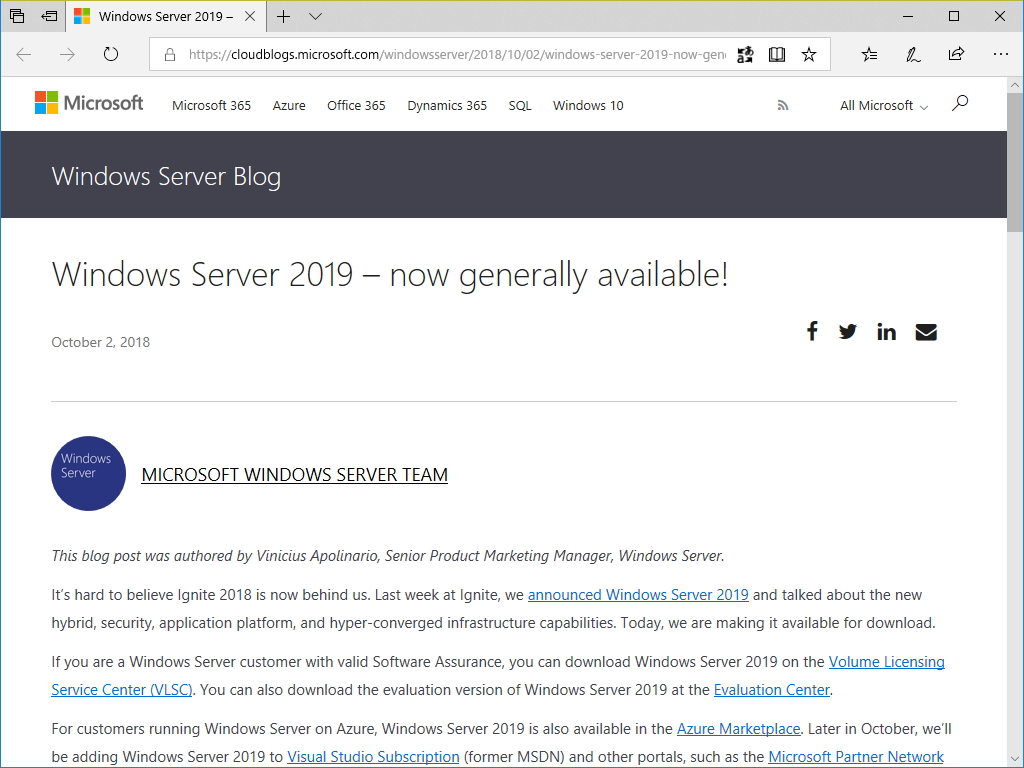Follow the Evaluation Center link
Screen dimensions: 1024x768
click(x=771, y=689)
